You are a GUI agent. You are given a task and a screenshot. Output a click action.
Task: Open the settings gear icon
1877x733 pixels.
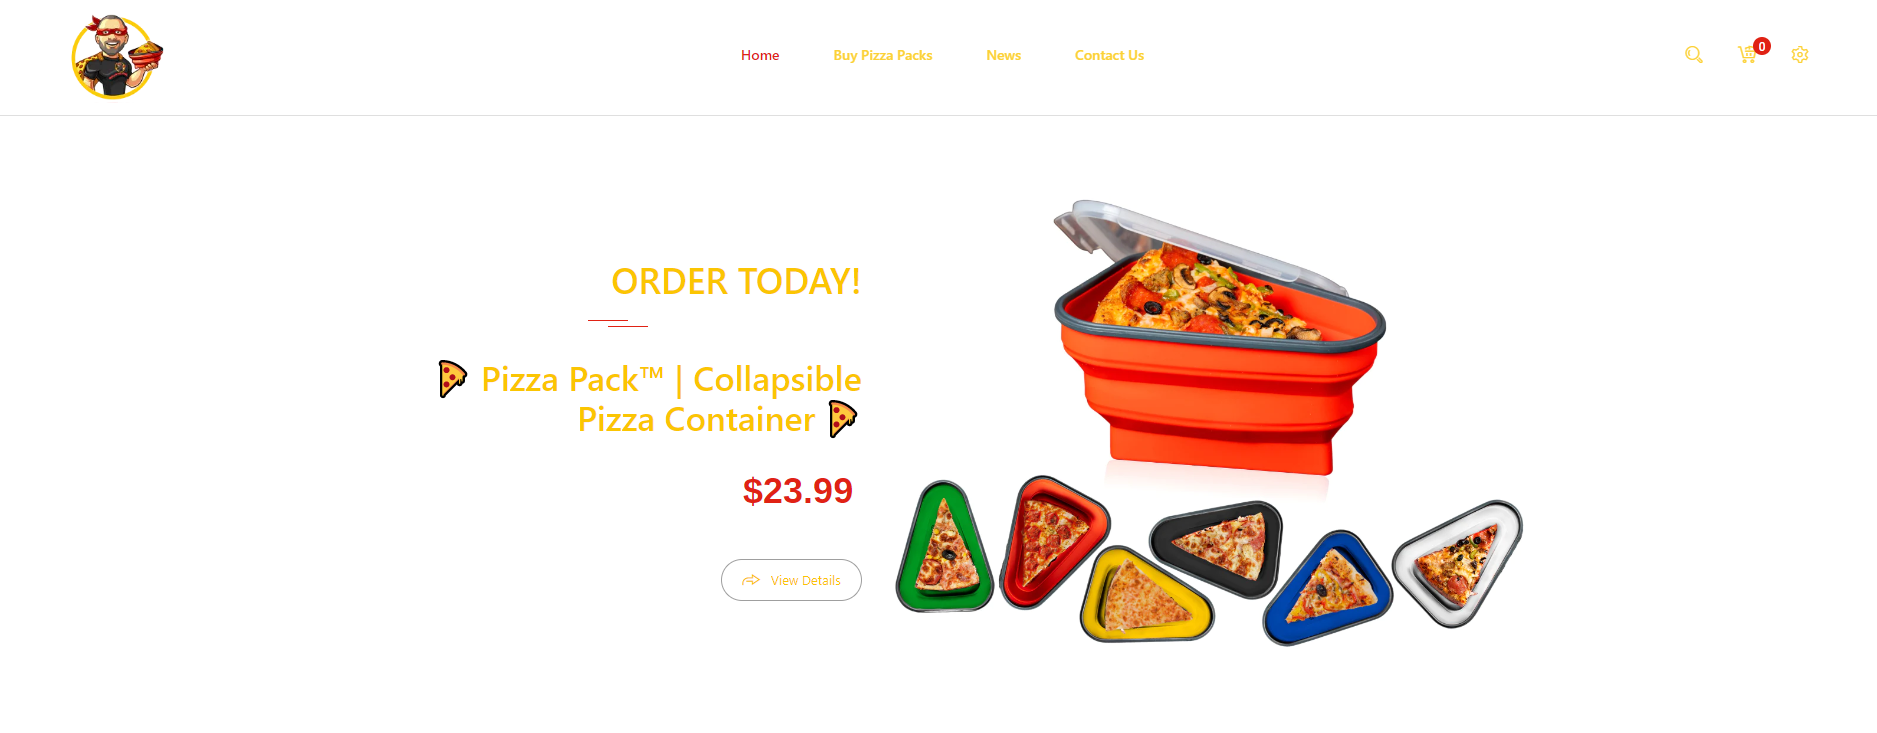(1800, 55)
